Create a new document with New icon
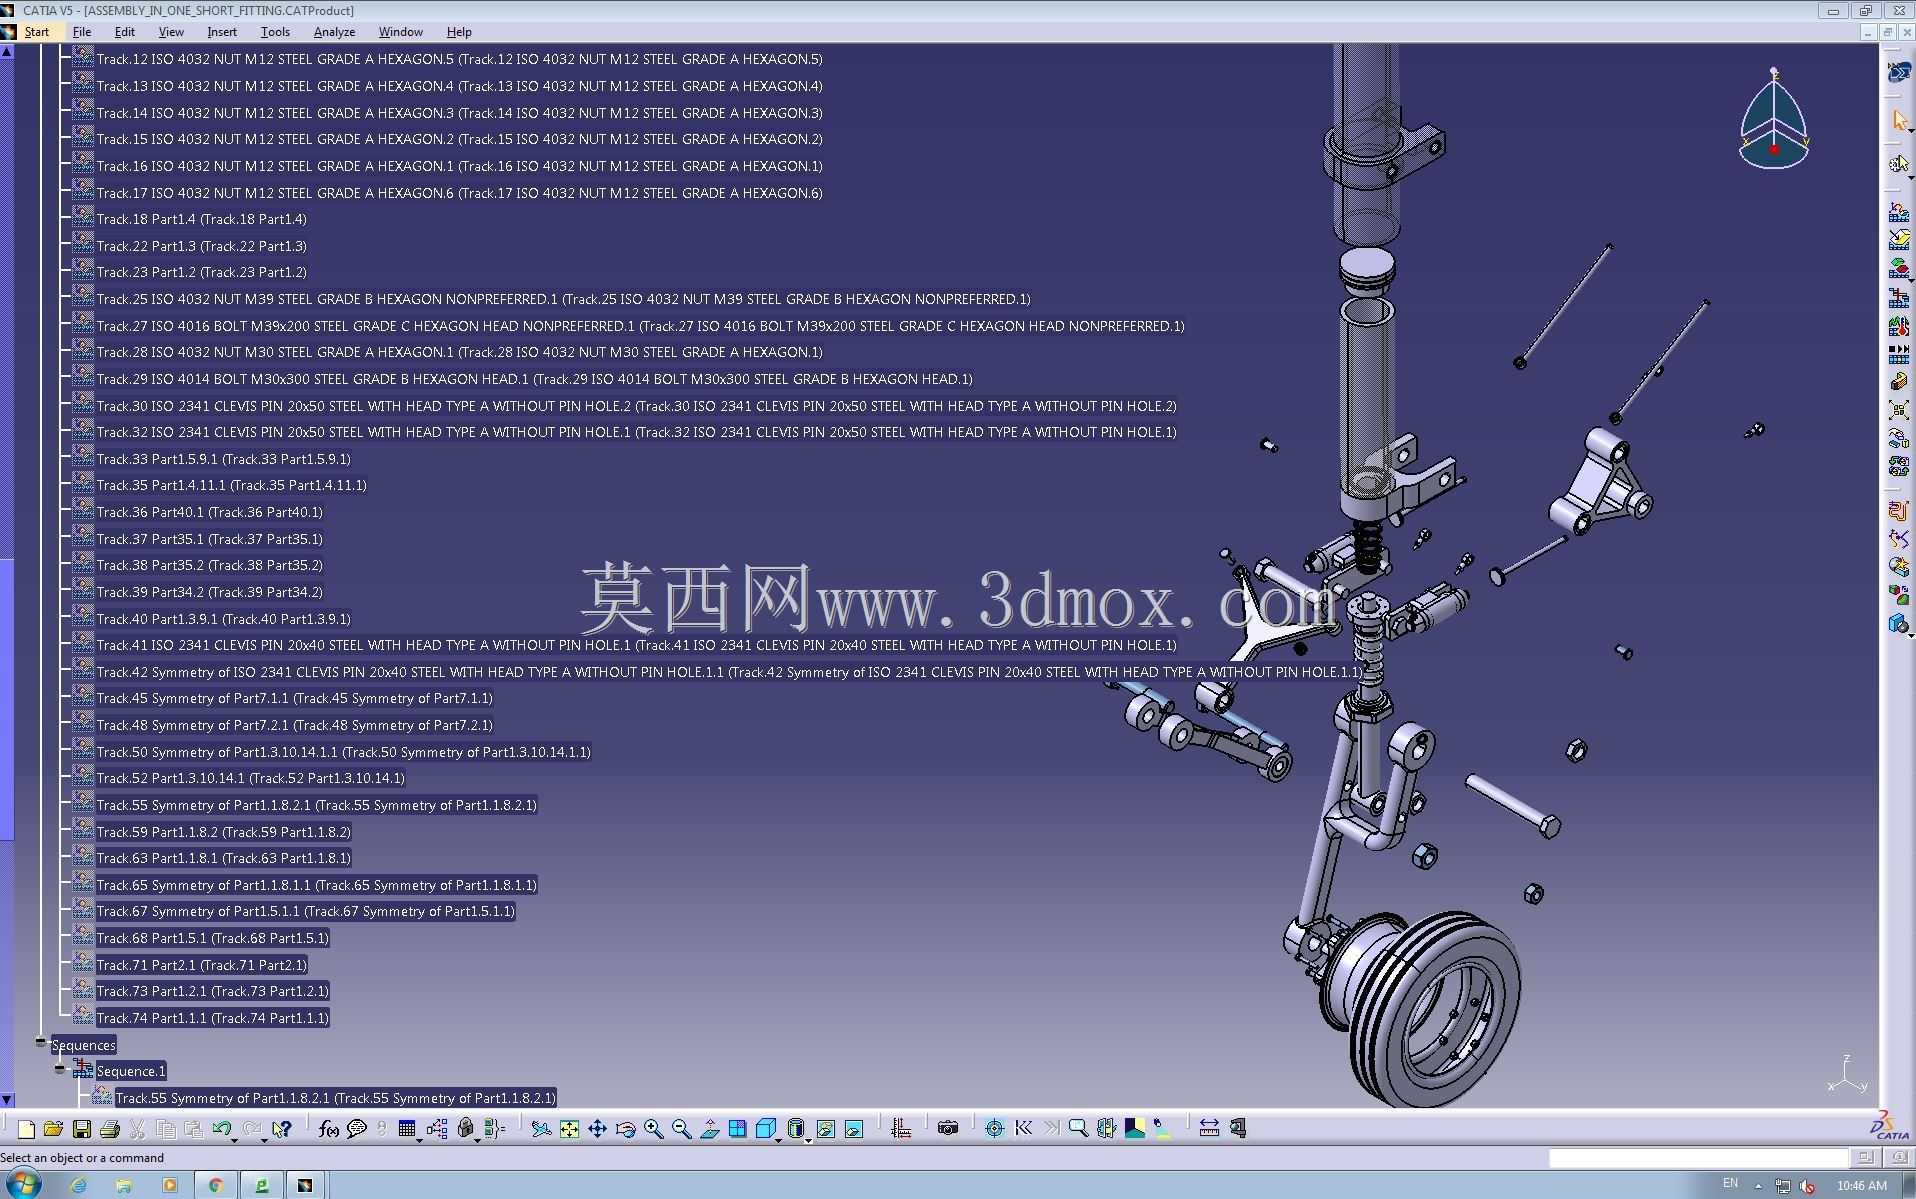Screen dimensions: 1916x1199 pos(26,1129)
